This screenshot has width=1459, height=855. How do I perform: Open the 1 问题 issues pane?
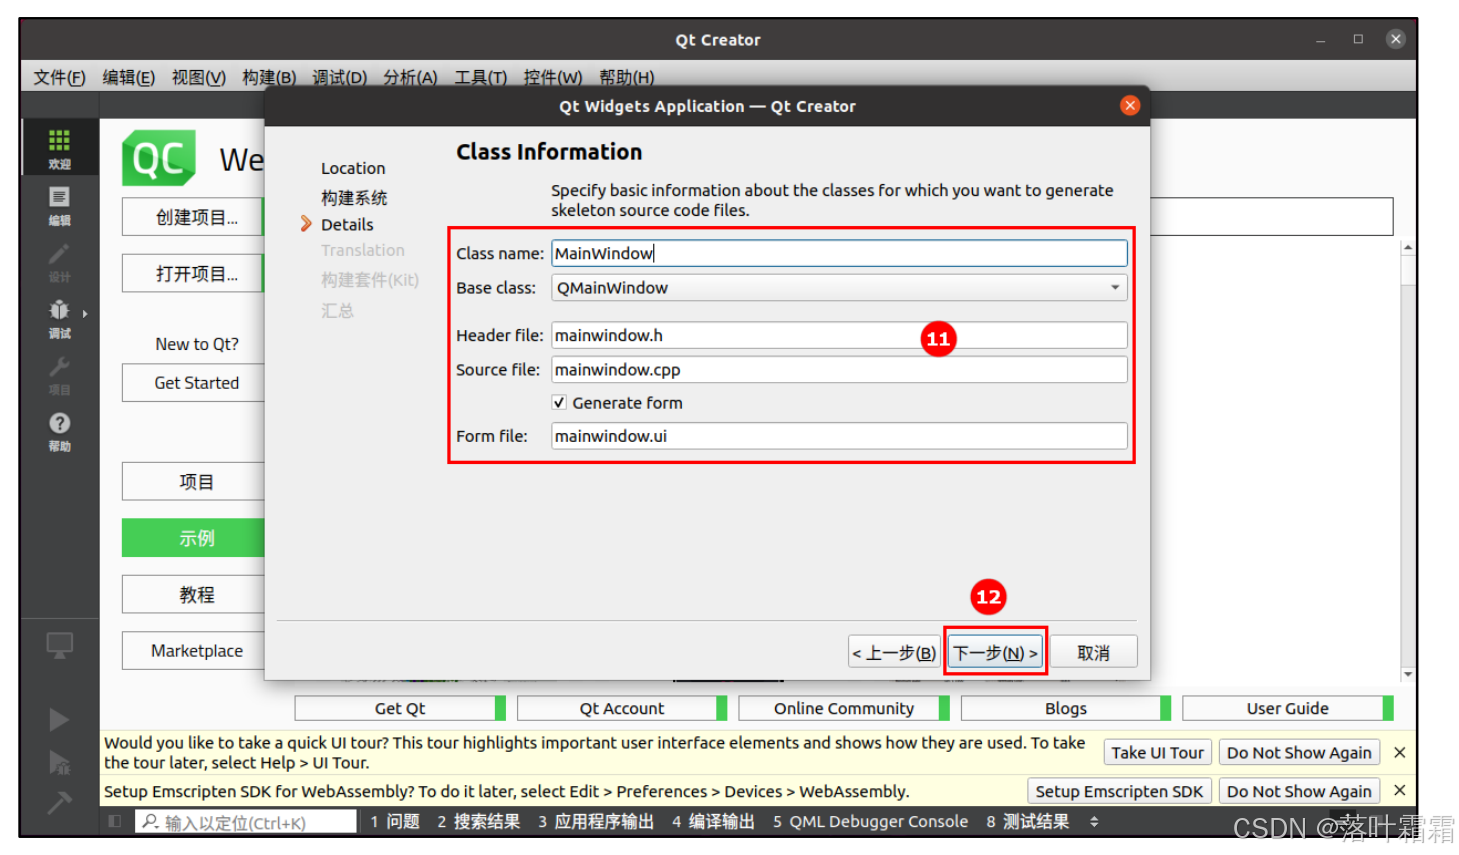[x=395, y=821]
